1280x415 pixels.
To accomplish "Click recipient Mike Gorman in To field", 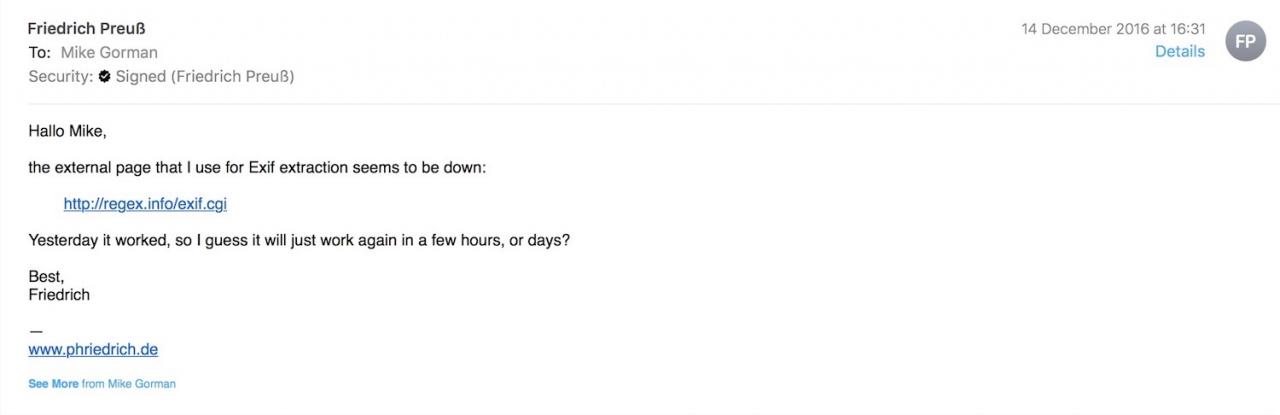I will [x=109, y=52].
